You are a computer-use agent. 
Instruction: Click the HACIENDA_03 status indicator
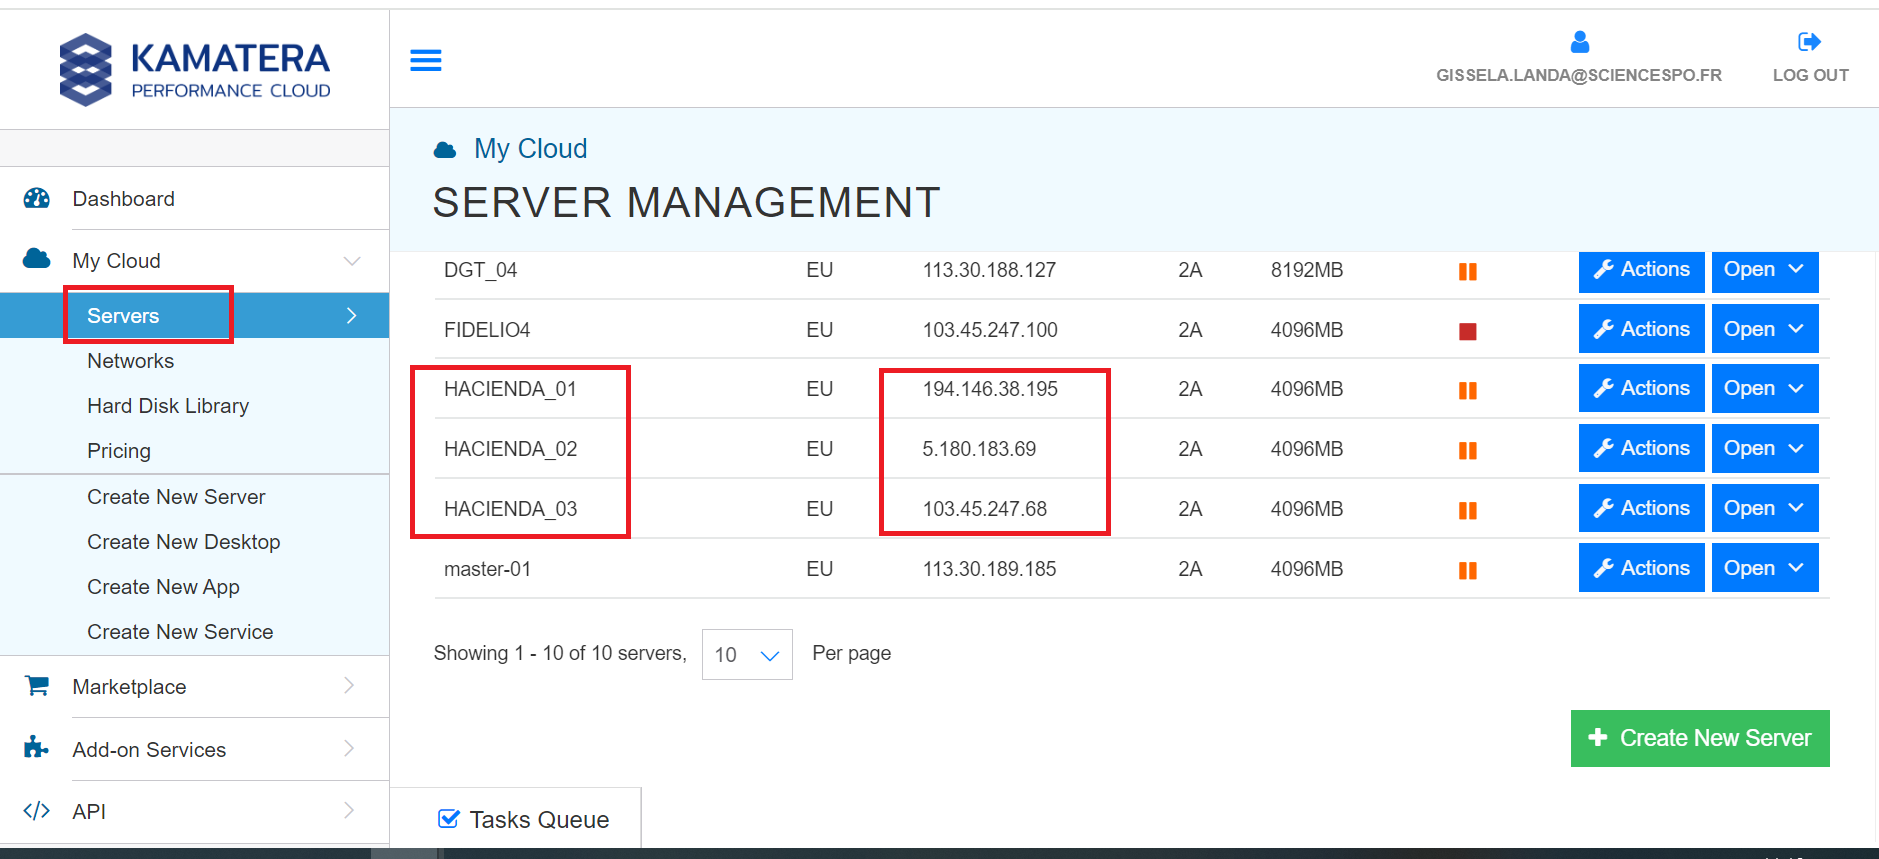[1468, 510]
